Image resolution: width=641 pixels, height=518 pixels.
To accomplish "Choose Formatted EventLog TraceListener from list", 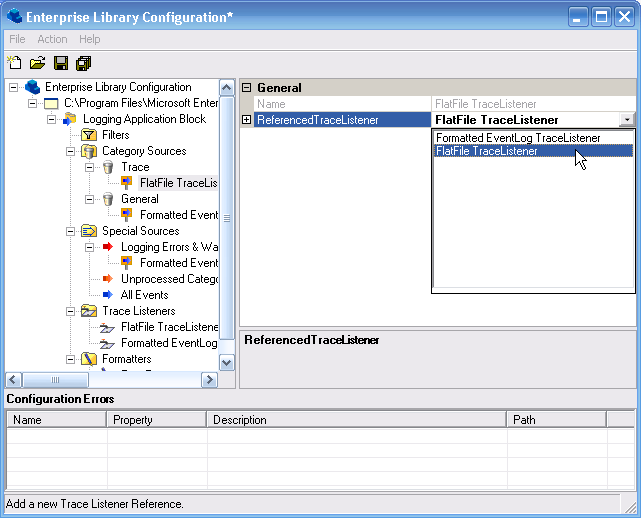I will pyautogui.click(x=518, y=138).
